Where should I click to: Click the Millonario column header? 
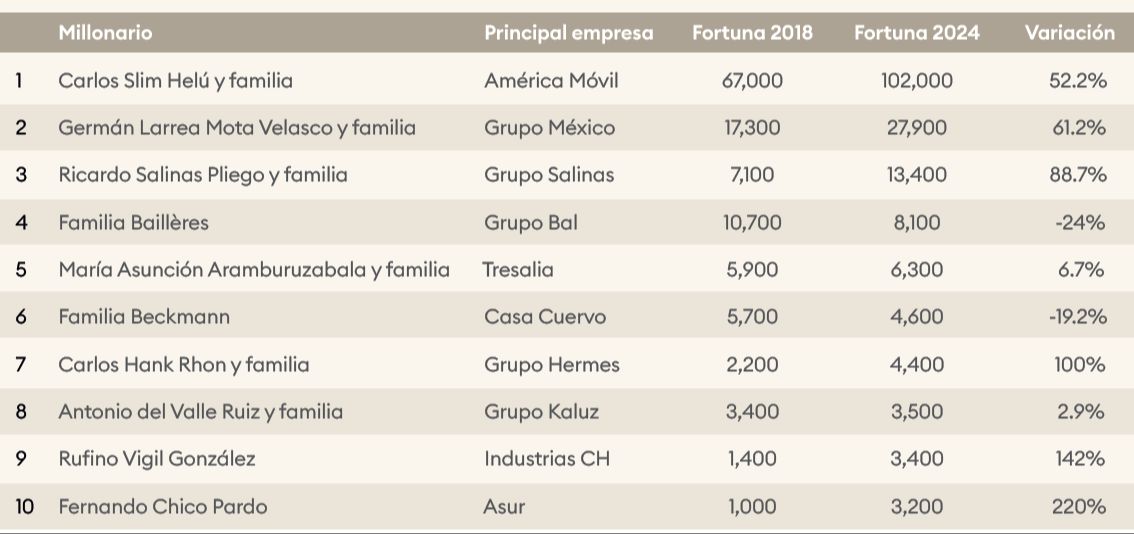pyautogui.click(x=105, y=32)
